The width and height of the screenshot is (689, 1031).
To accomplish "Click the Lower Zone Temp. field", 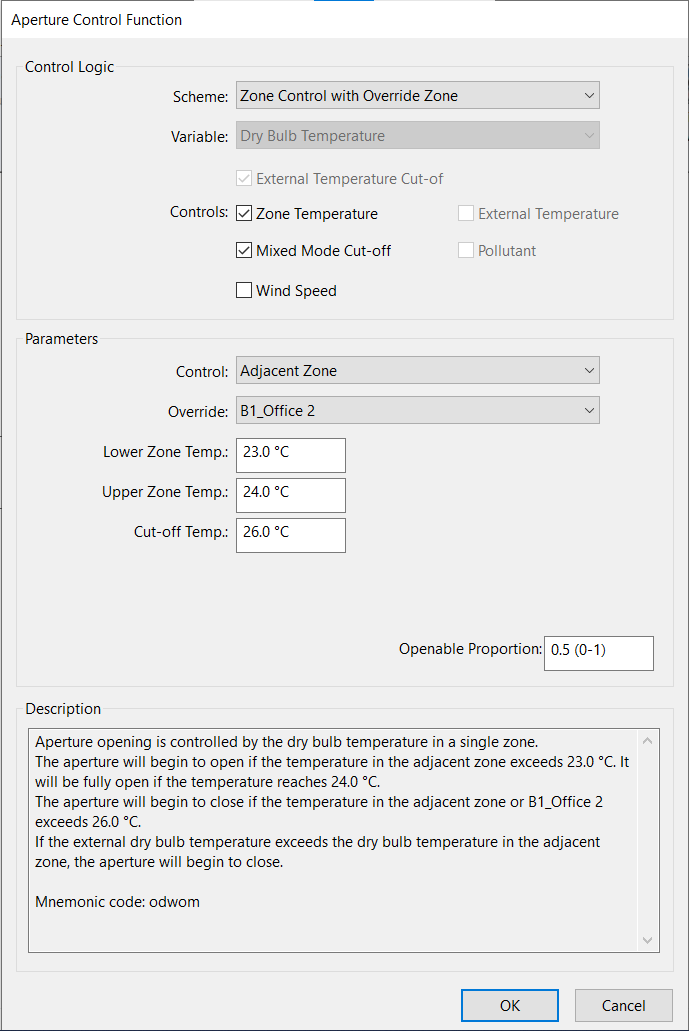I will click(x=291, y=455).
